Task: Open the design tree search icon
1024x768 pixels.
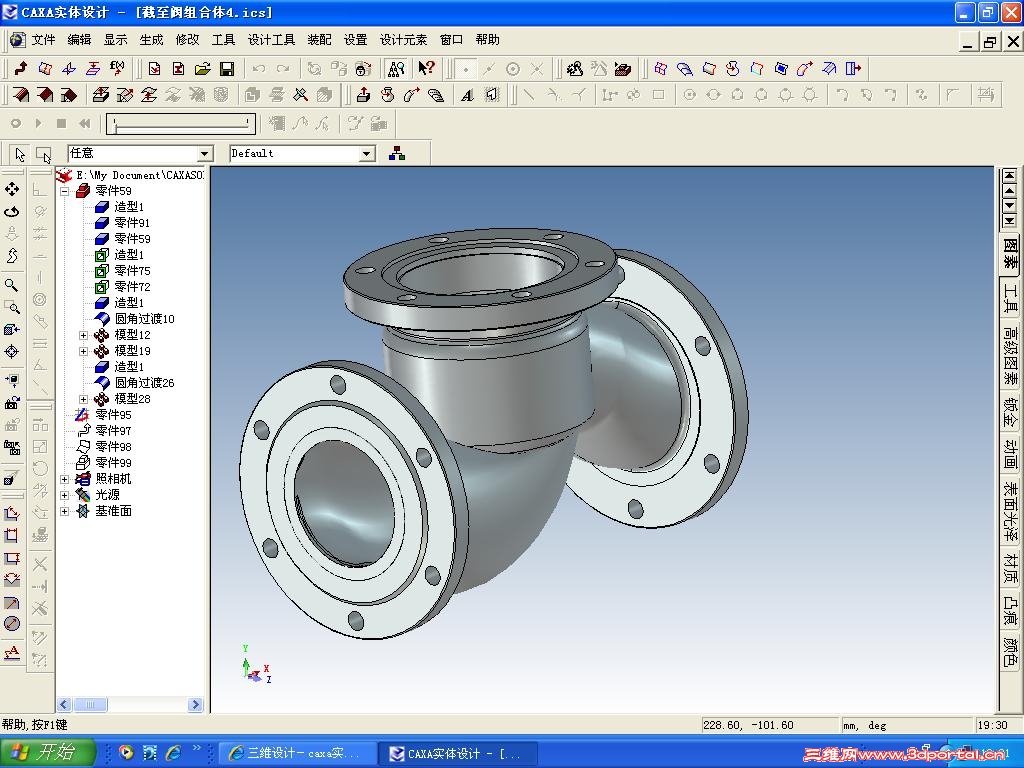Action: [396, 69]
